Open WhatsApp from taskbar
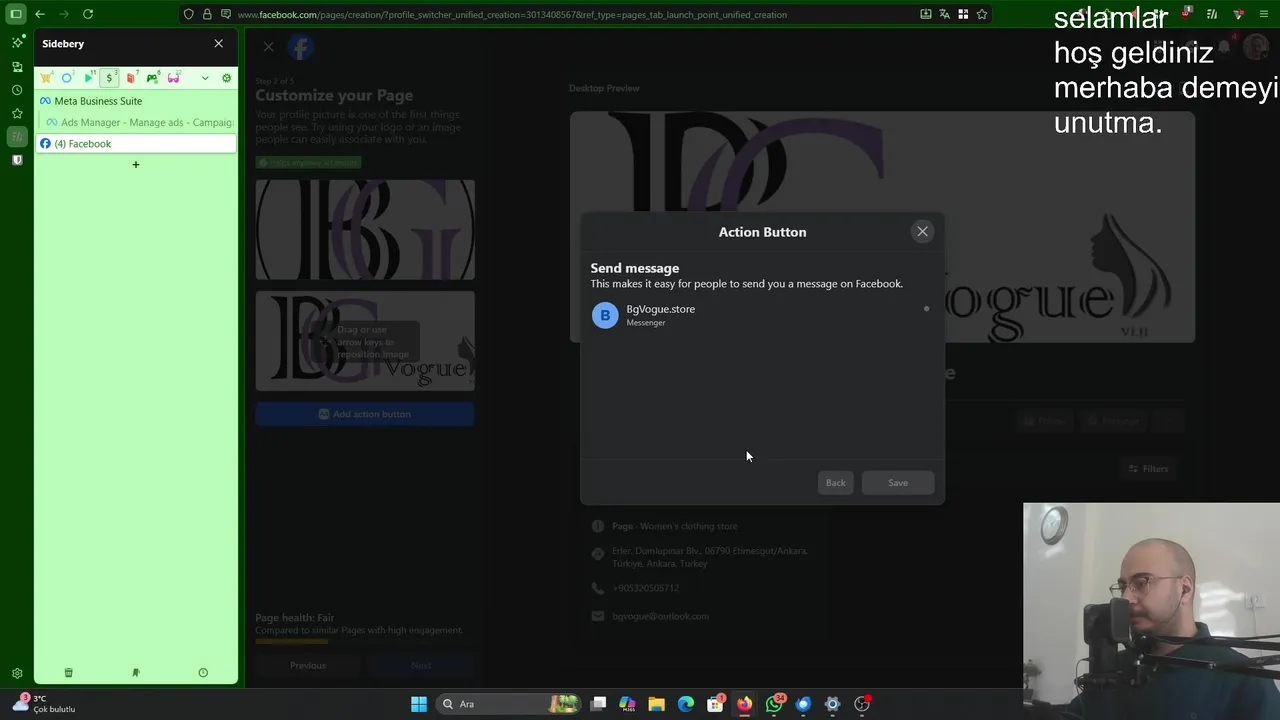The width and height of the screenshot is (1280, 720). (x=774, y=704)
